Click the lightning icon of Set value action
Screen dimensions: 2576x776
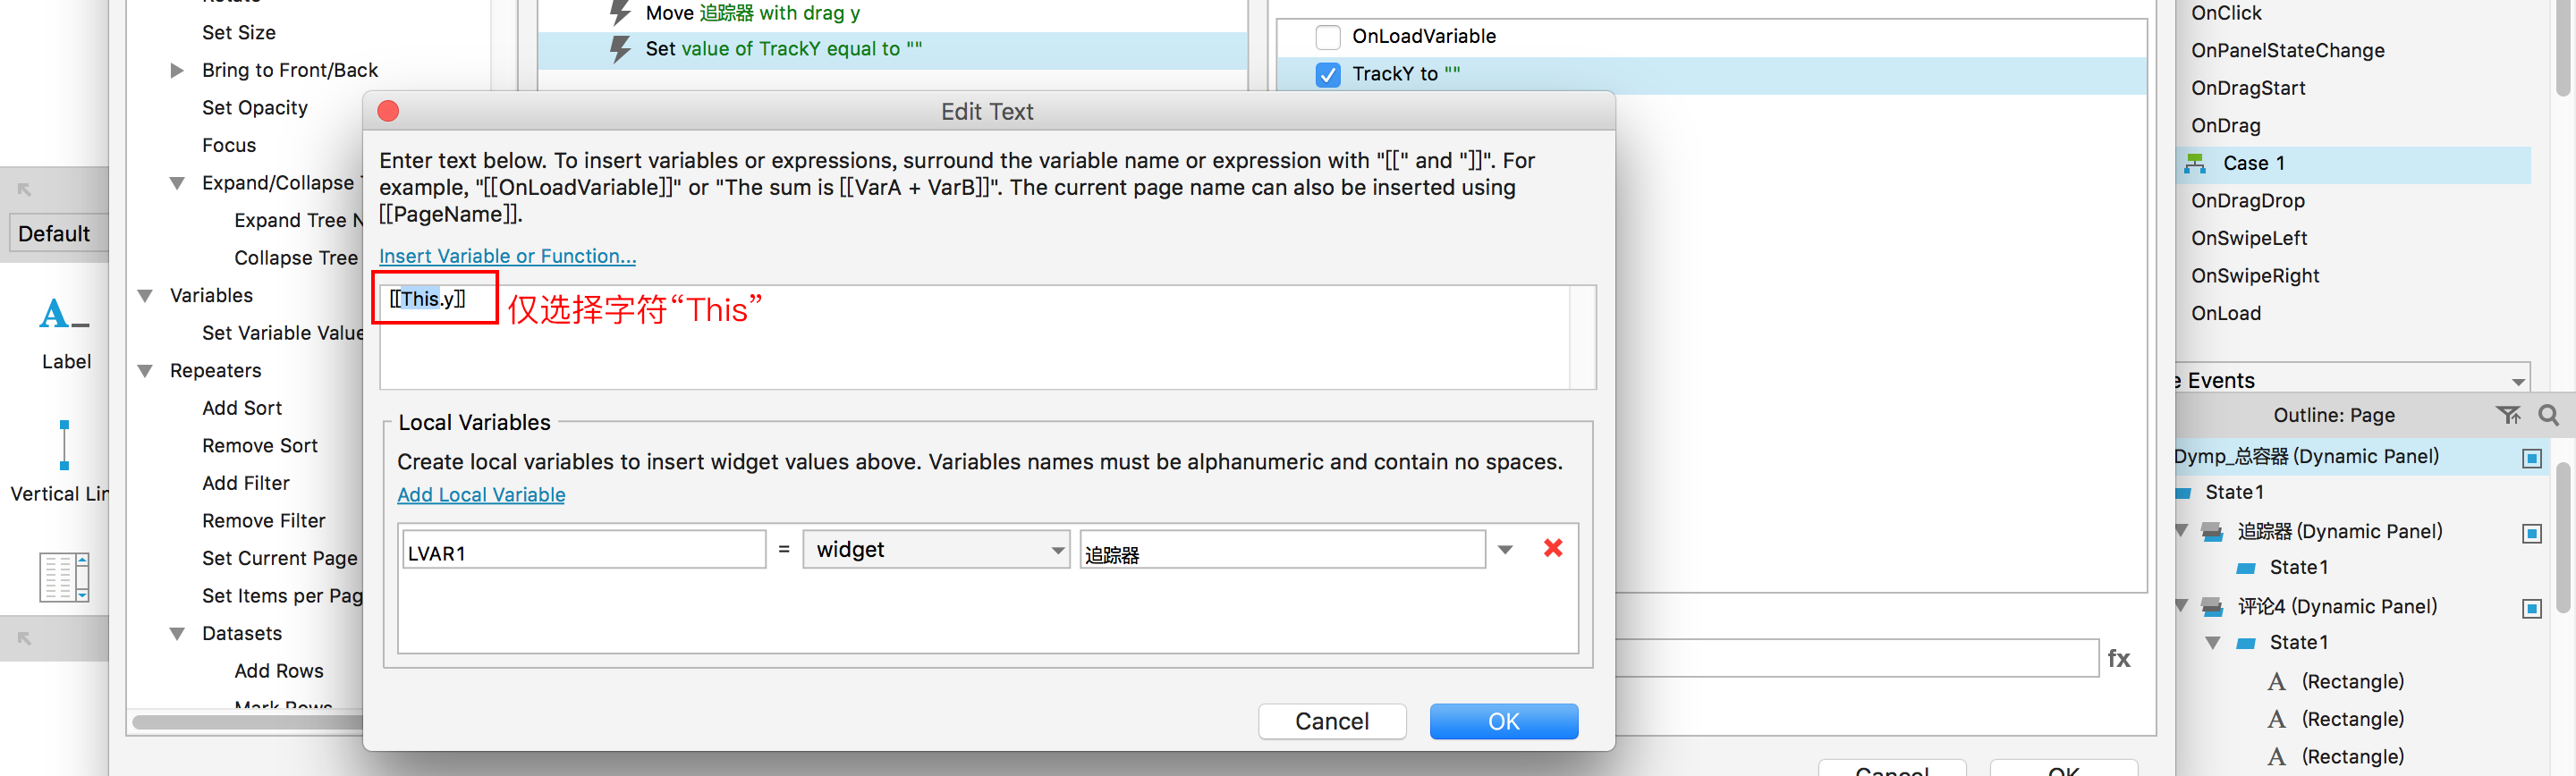[x=621, y=49]
